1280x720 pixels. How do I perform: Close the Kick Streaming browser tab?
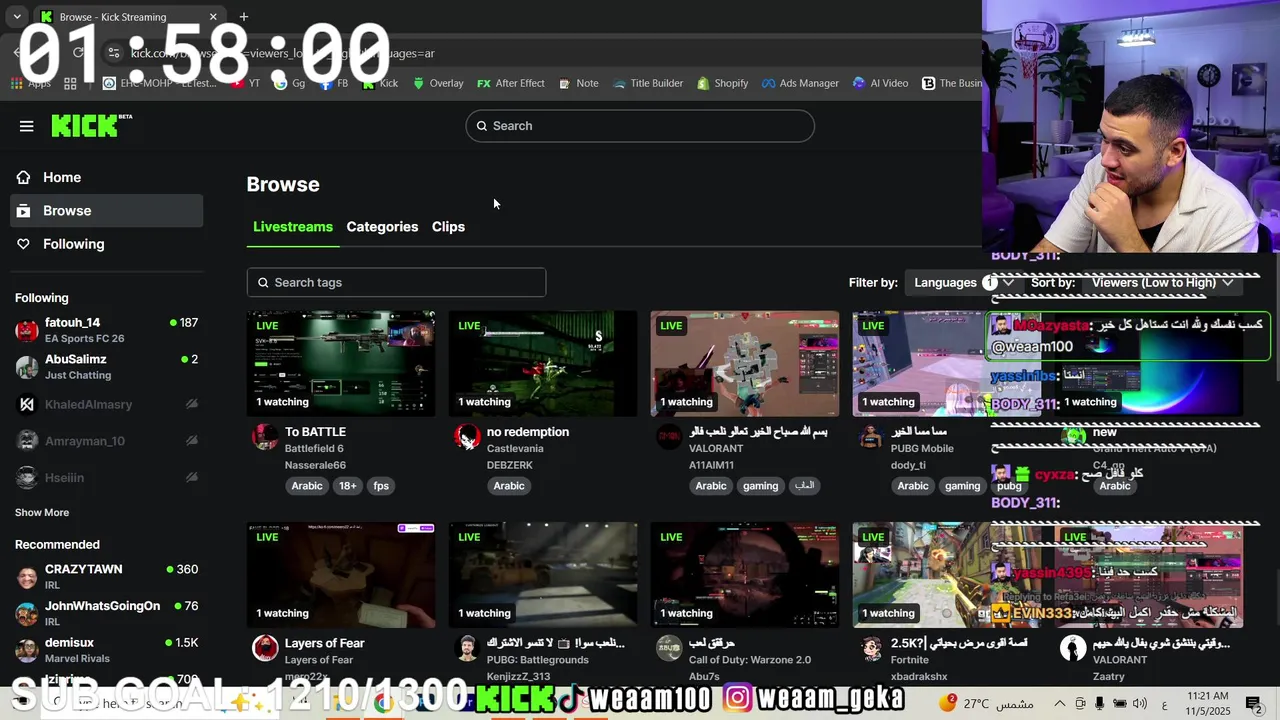(213, 17)
